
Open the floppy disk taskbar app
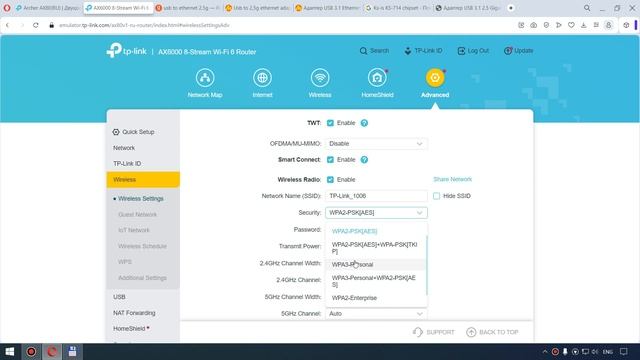point(73,351)
